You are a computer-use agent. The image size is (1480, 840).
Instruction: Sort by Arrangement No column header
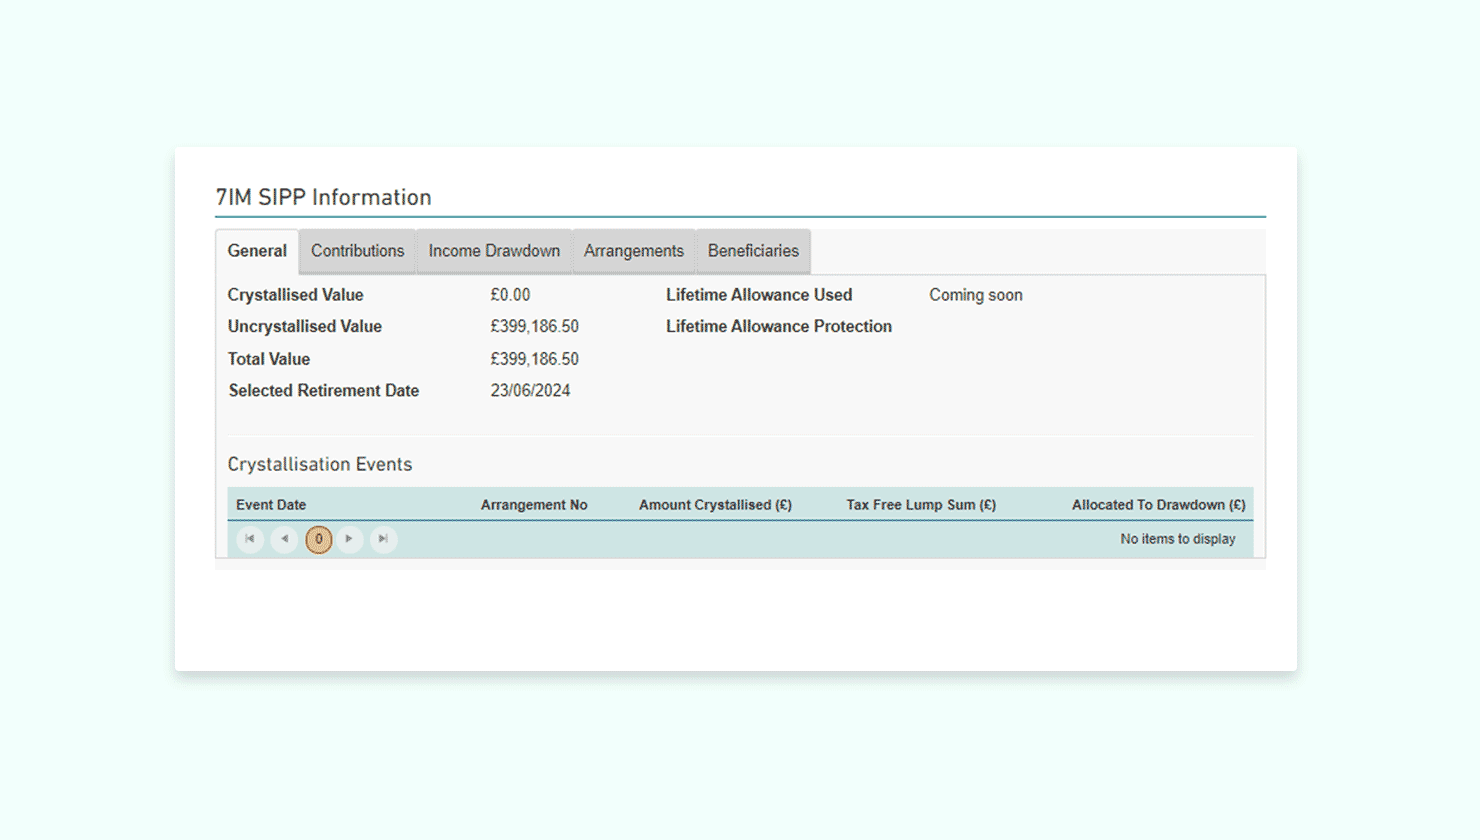click(x=534, y=505)
